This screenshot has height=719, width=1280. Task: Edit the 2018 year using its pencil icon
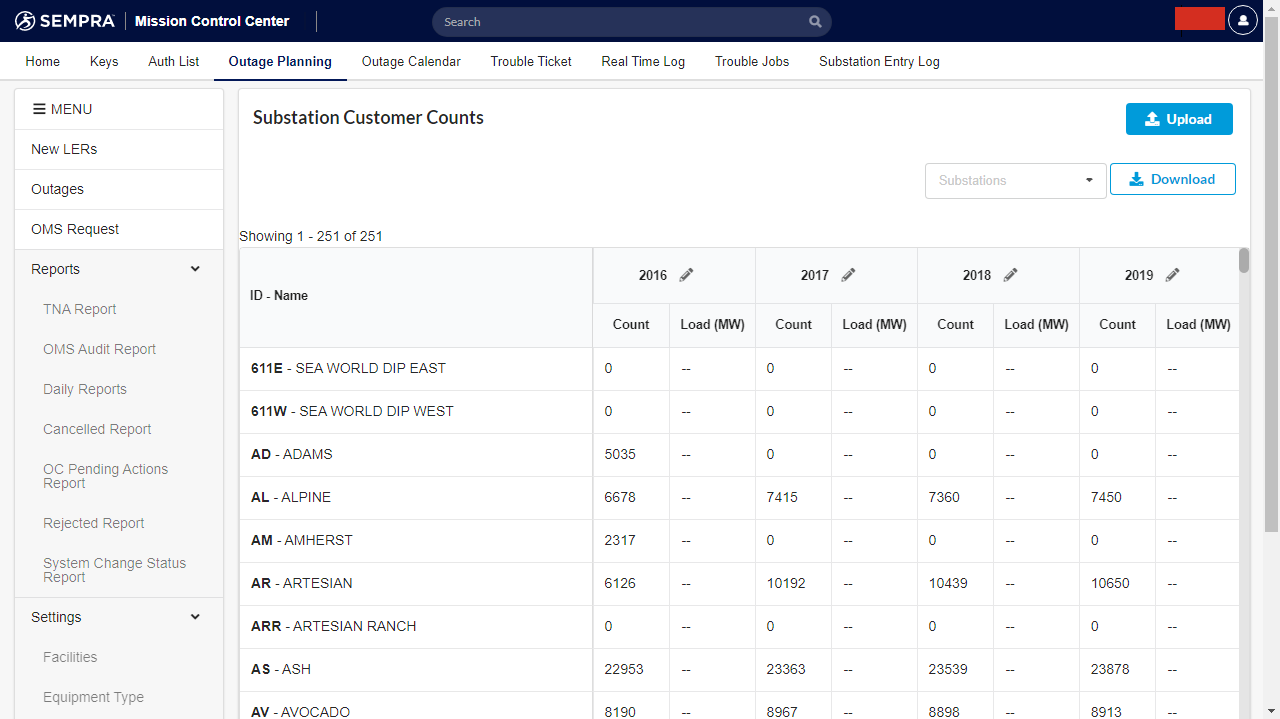(x=1011, y=273)
